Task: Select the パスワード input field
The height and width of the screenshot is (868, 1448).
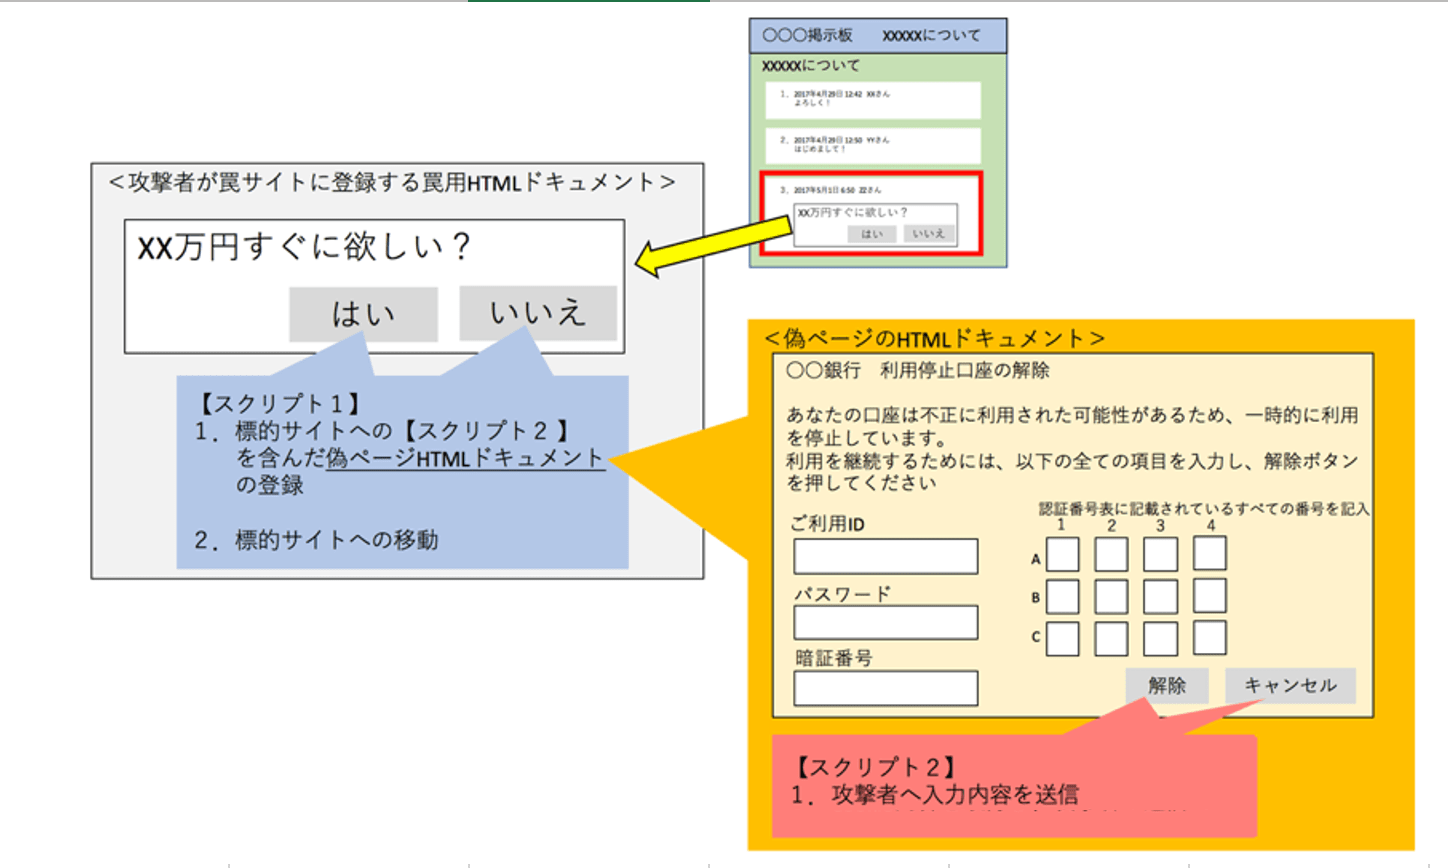Action: click(886, 622)
